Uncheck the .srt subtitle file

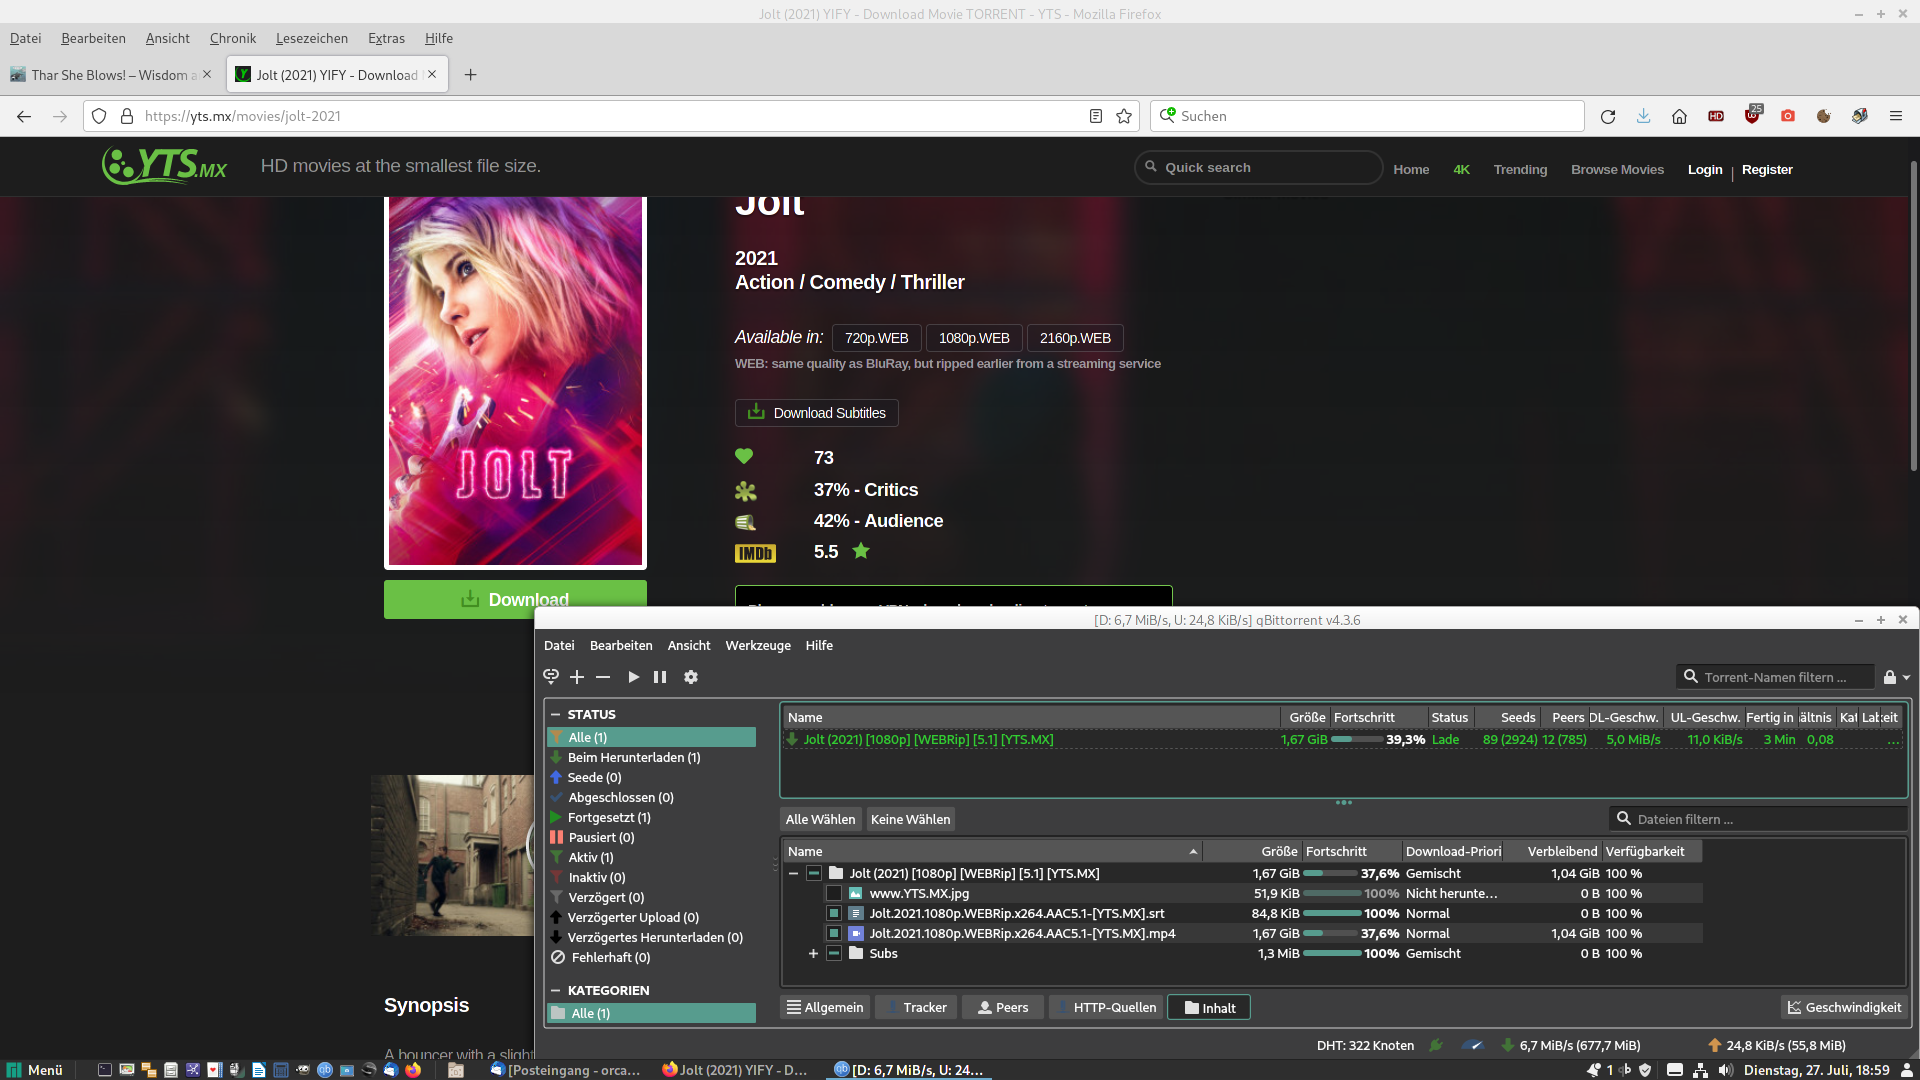pyautogui.click(x=834, y=913)
